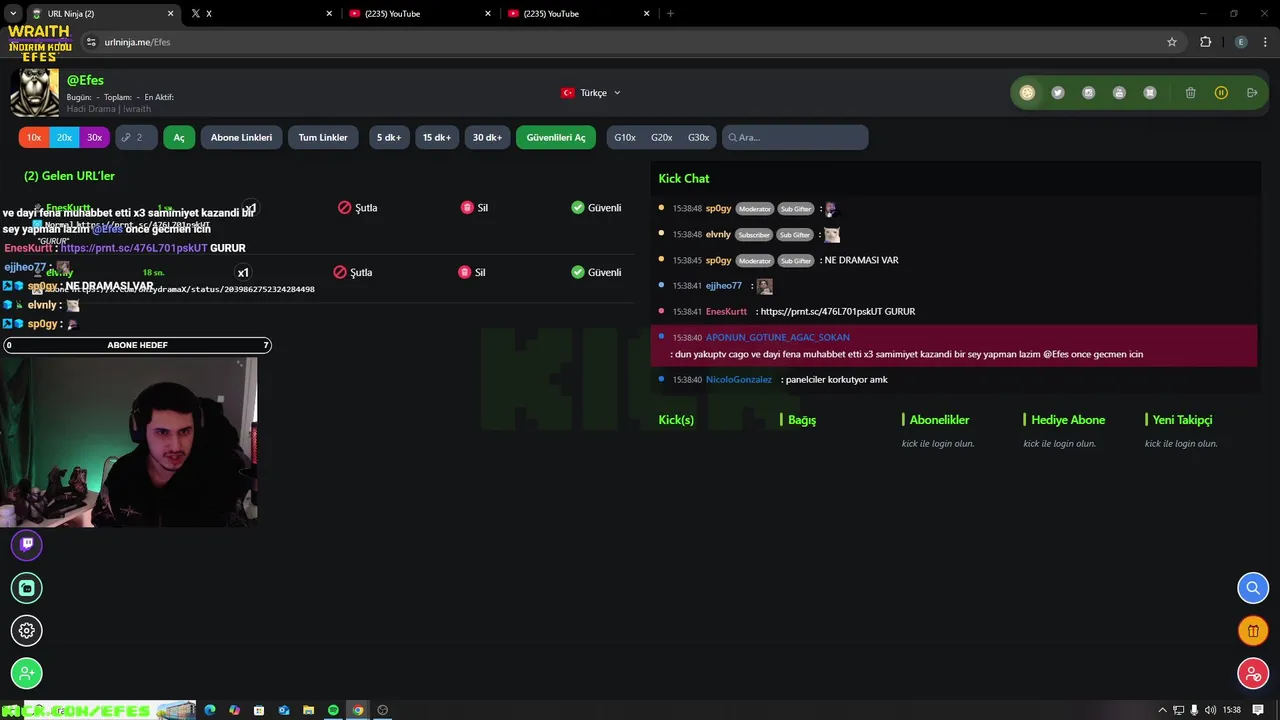Image resolution: width=1280 pixels, height=720 pixels.
Task: Click the green calendar icon in the sidebar
Action: coord(27,588)
